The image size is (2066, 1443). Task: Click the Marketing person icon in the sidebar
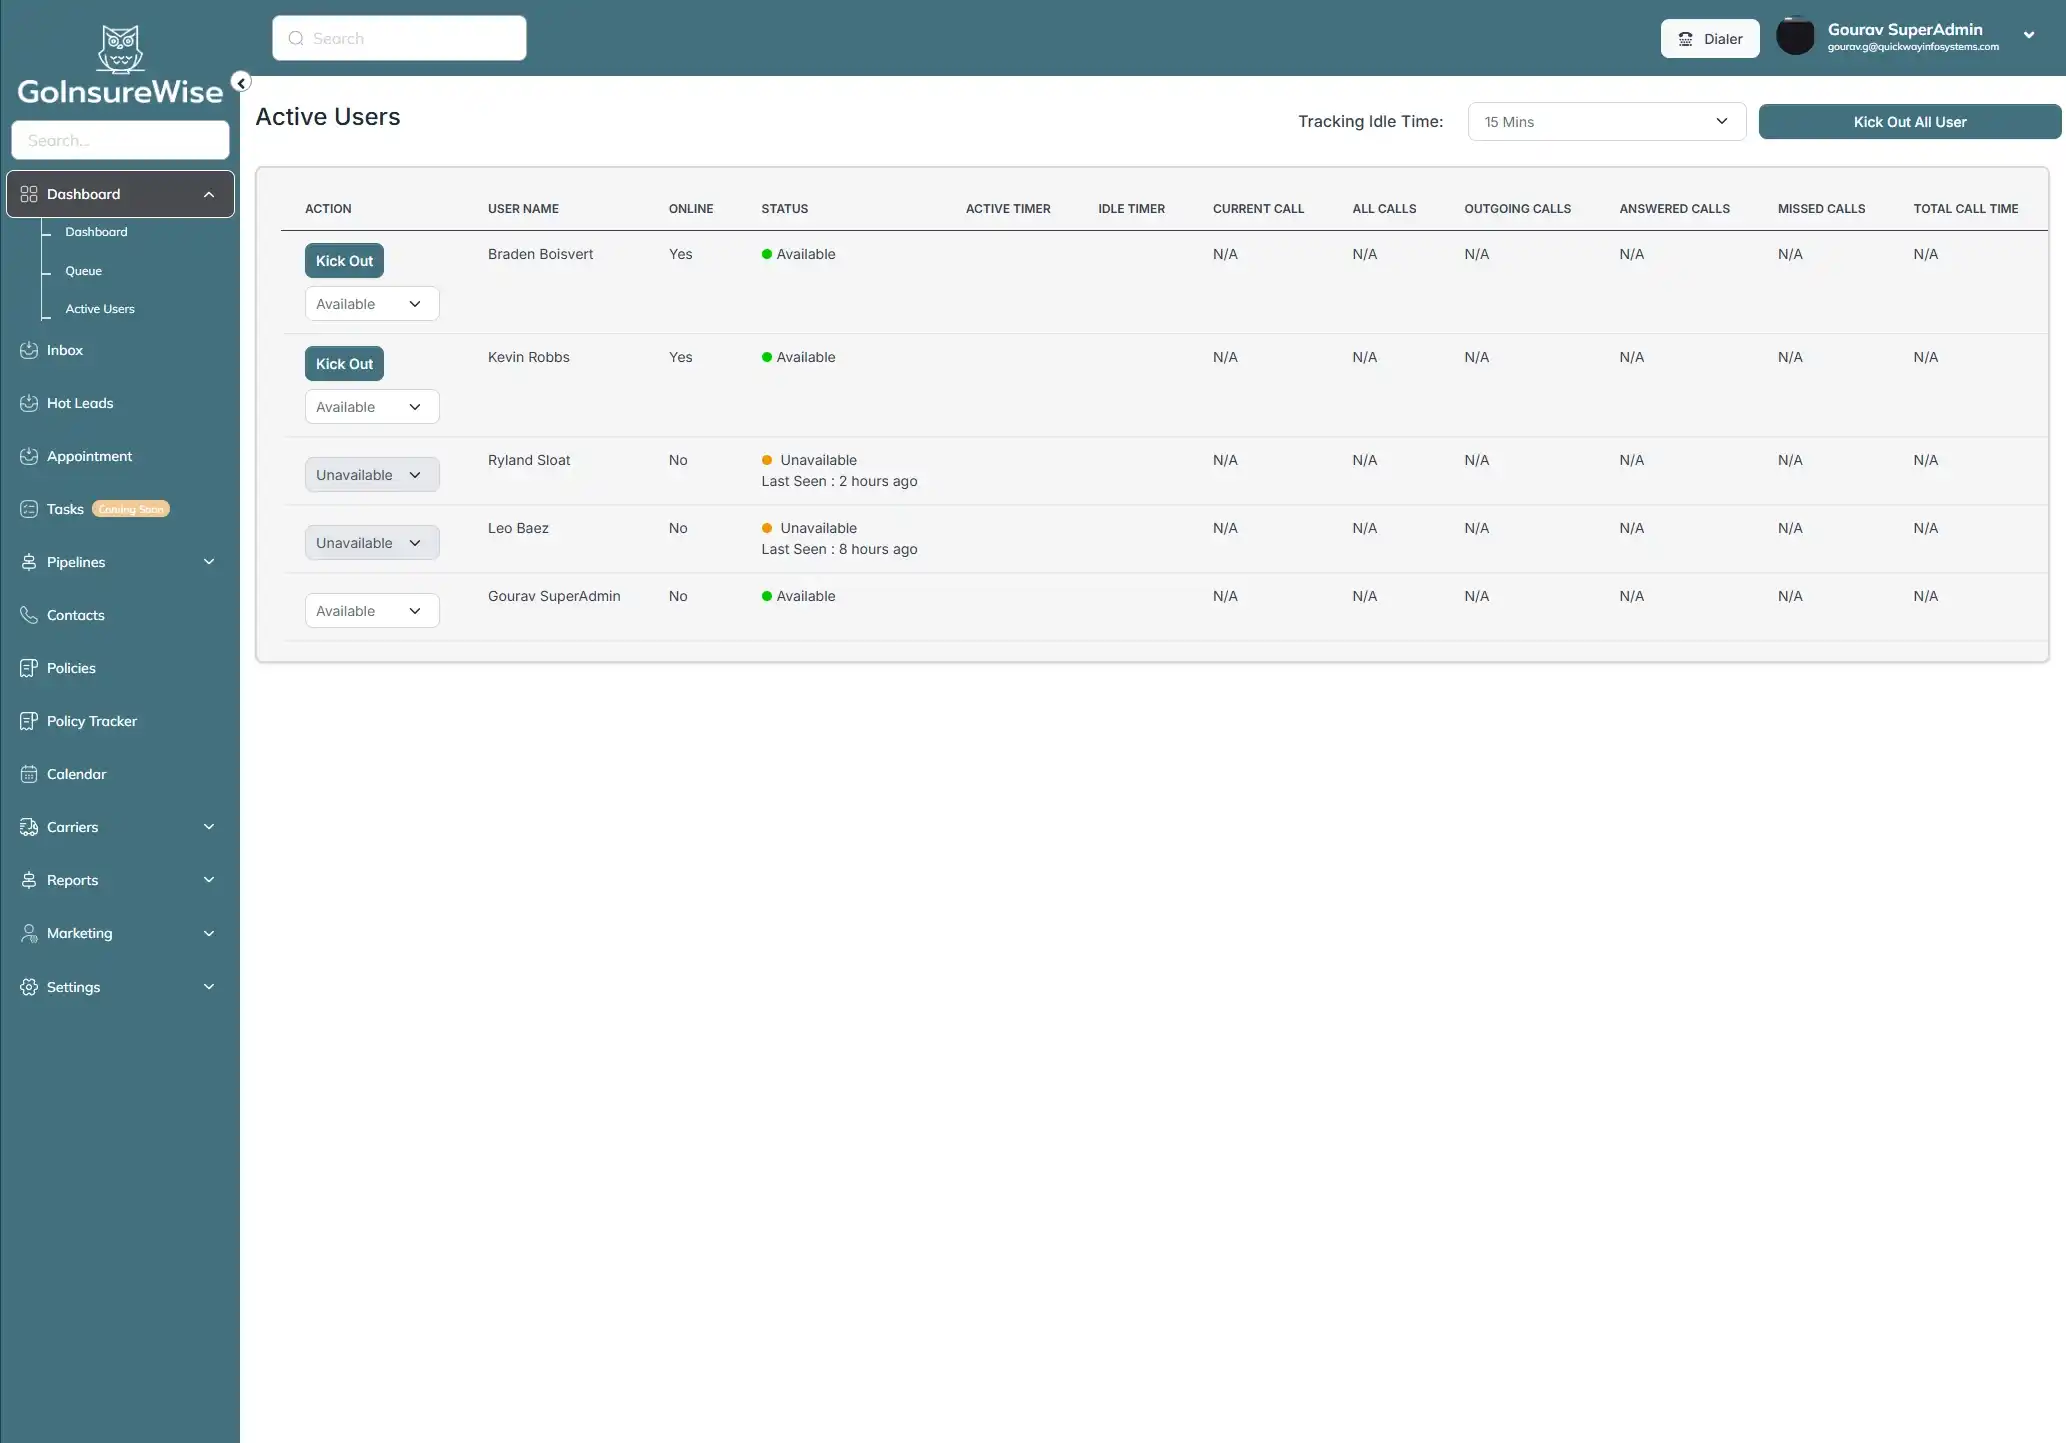point(29,933)
